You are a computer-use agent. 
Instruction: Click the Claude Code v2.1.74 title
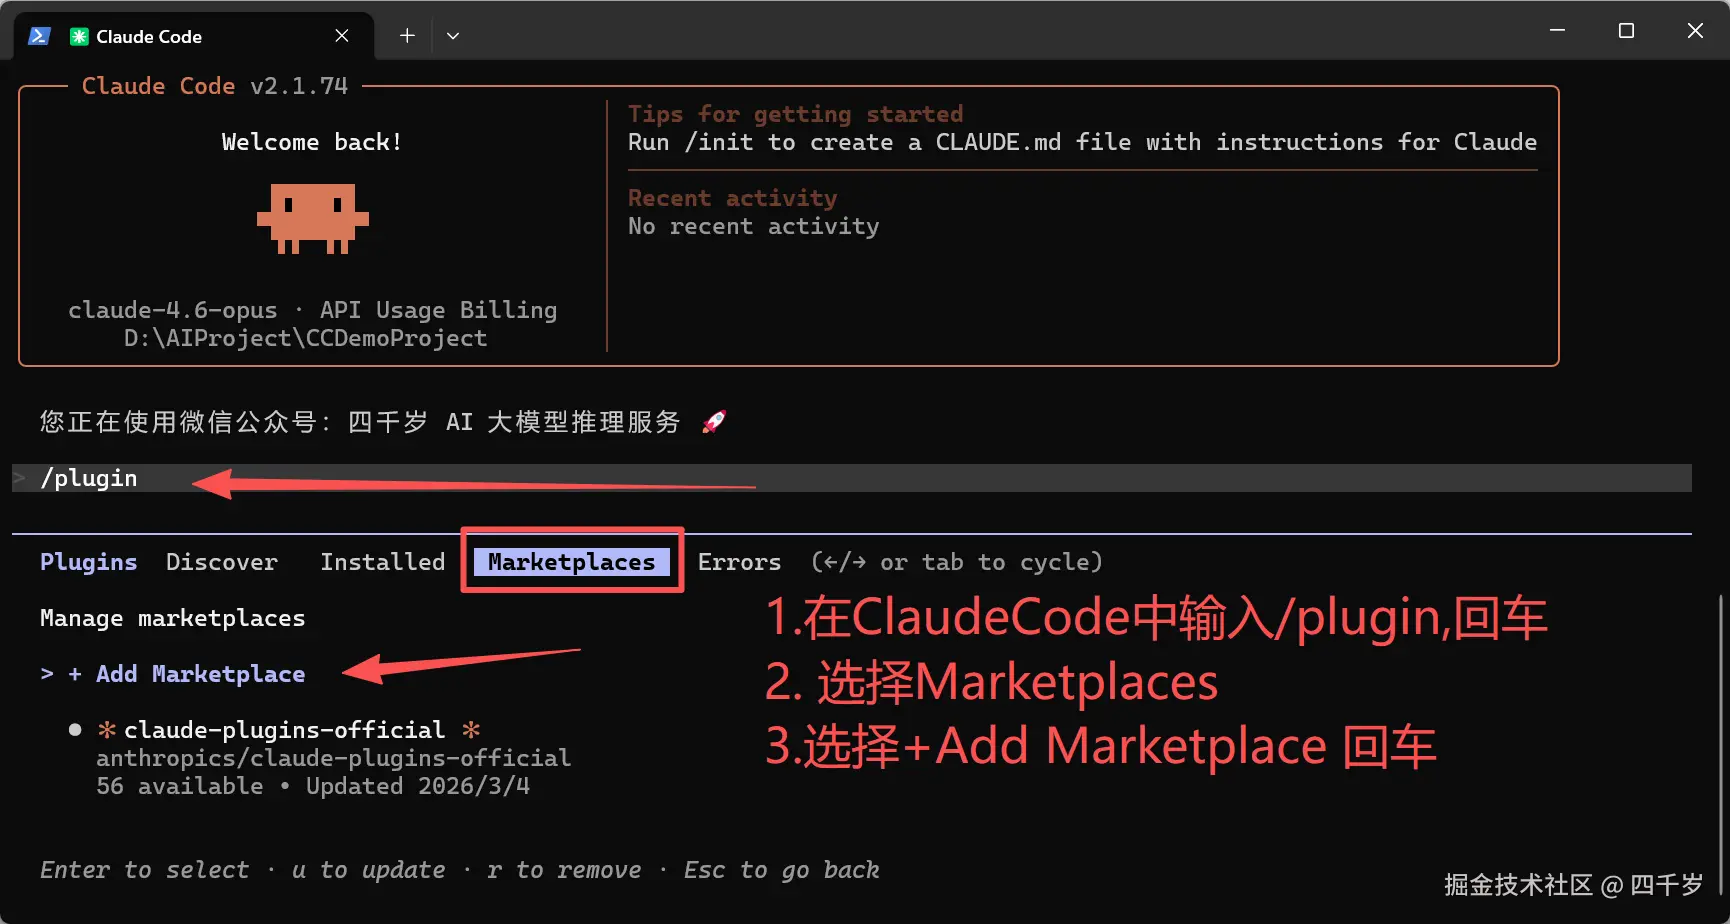(215, 86)
